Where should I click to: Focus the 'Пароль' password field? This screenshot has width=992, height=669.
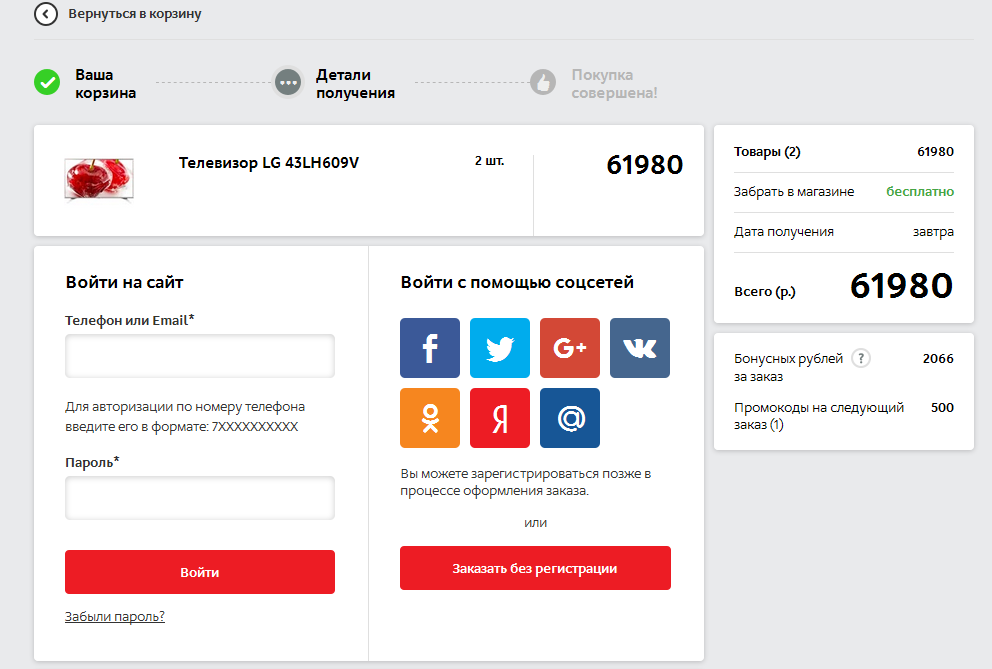(x=200, y=497)
